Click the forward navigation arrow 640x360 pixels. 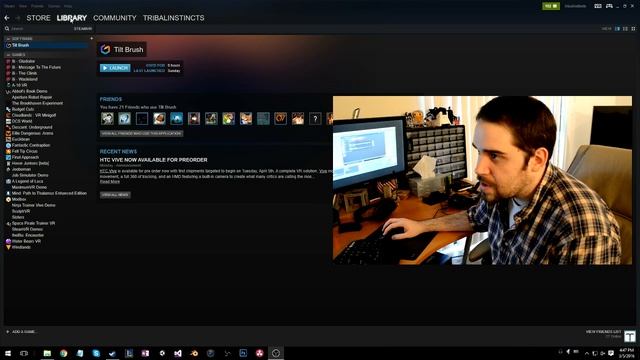pyautogui.click(x=18, y=18)
